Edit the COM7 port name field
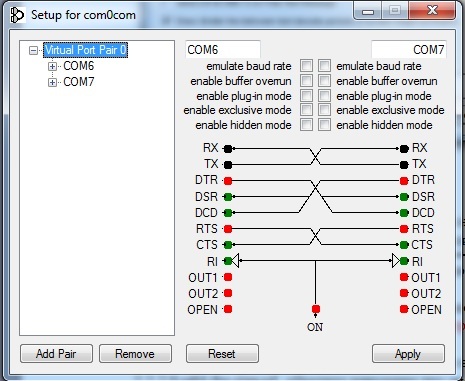Viewport: 465px width, 381px height. pos(409,50)
